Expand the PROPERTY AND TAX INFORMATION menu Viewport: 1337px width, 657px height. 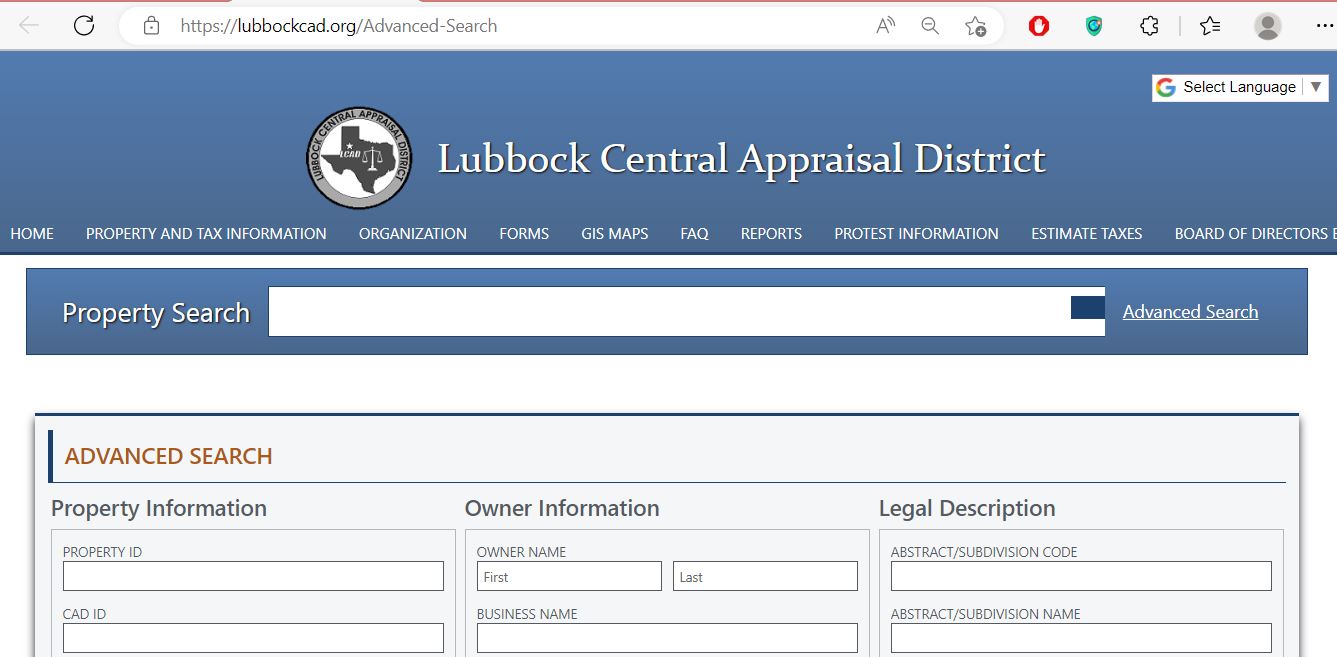coord(205,233)
